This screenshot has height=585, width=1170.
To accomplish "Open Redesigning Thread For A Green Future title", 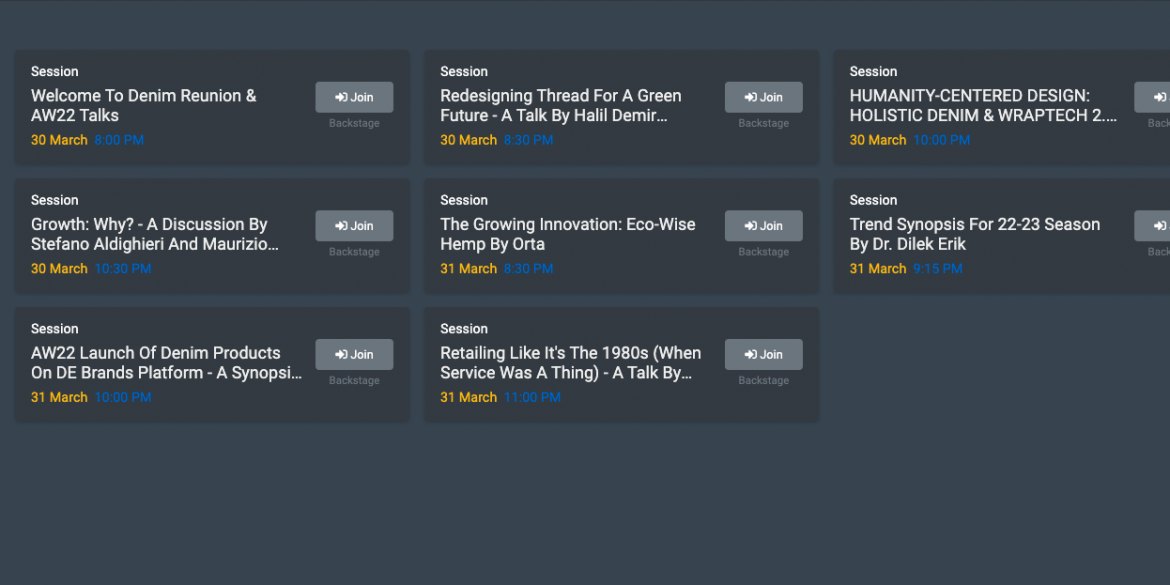I will (x=560, y=106).
